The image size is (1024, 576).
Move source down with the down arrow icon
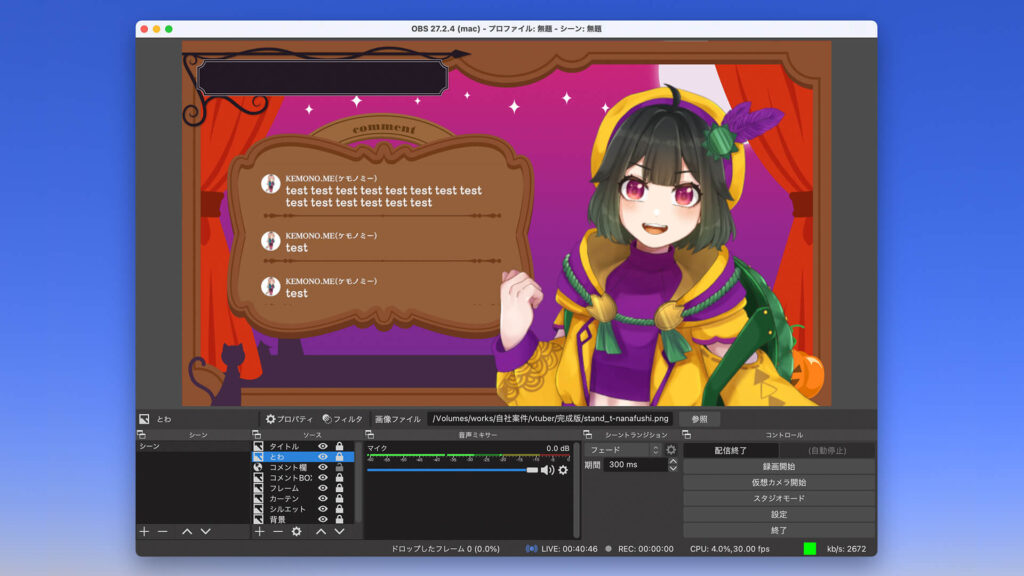[x=338, y=532]
